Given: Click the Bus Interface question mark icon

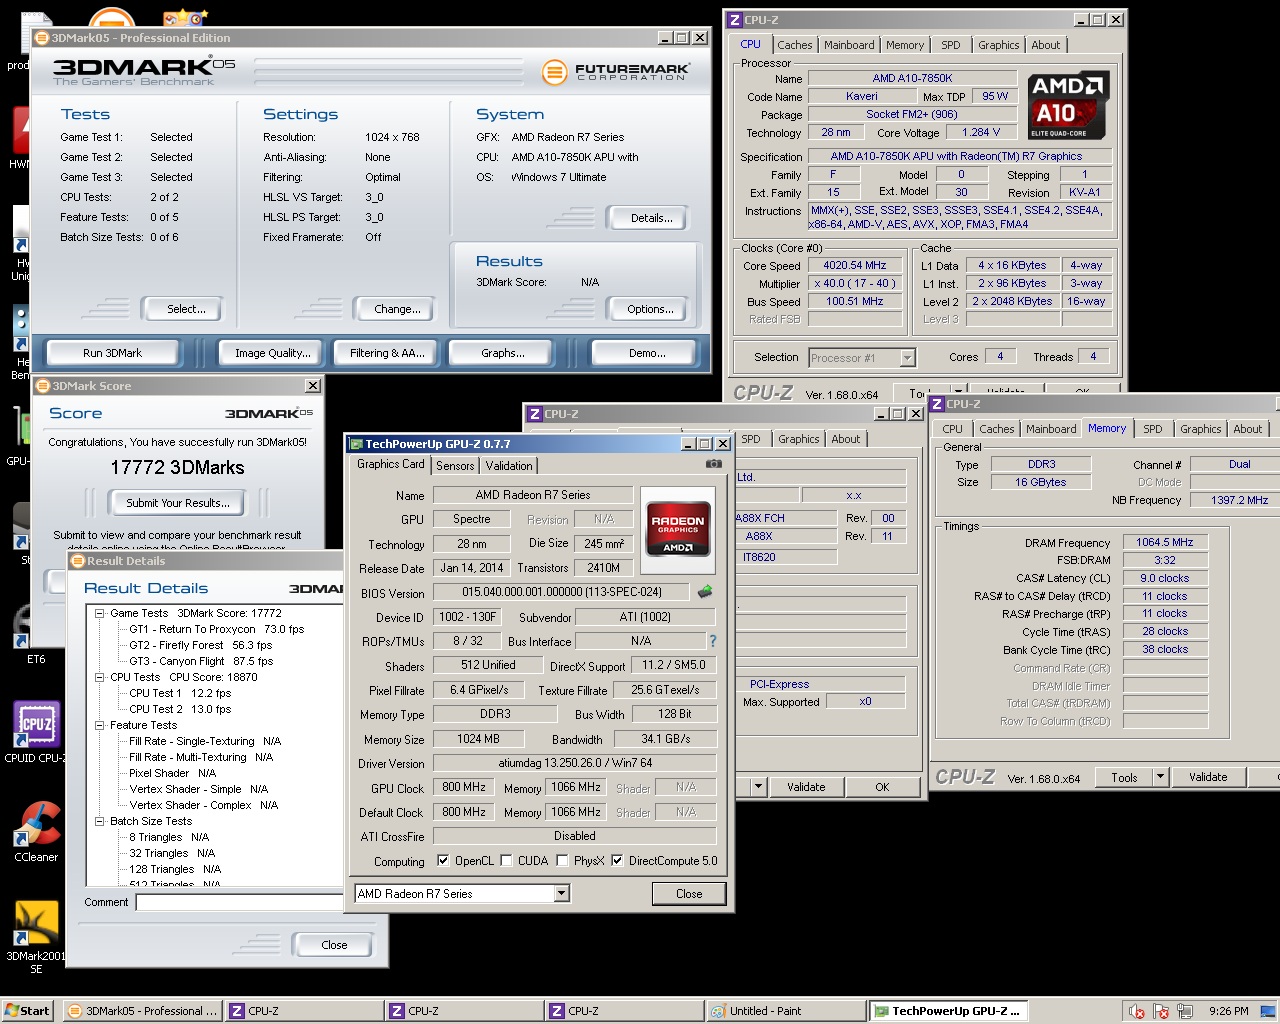Looking at the screenshot, I should click(x=713, y=641).
